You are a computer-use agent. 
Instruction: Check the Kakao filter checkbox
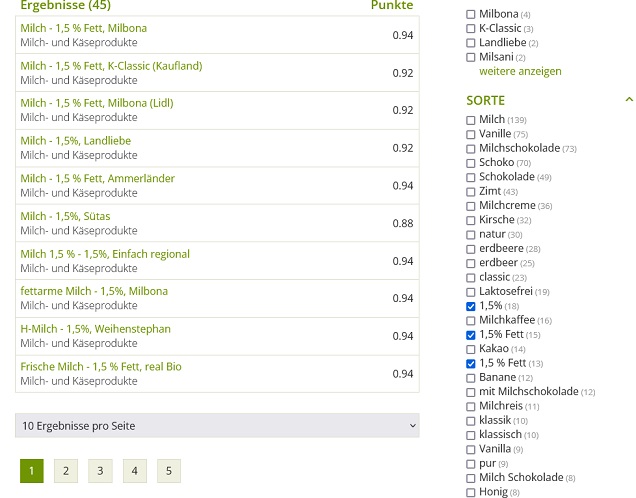471,349
